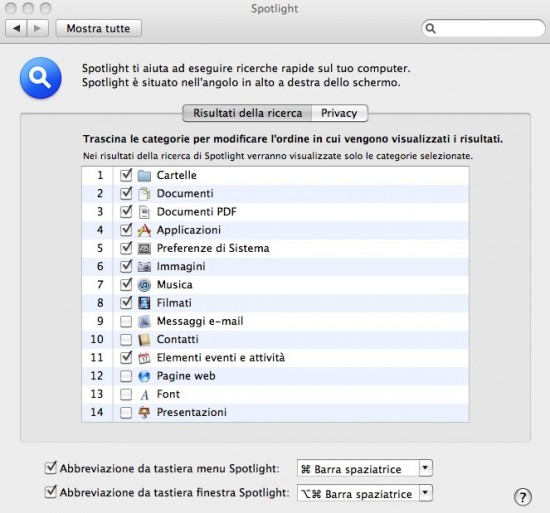Click the Documenti page icon
This screenshot has width=550, height=513.
pos(144,194)
